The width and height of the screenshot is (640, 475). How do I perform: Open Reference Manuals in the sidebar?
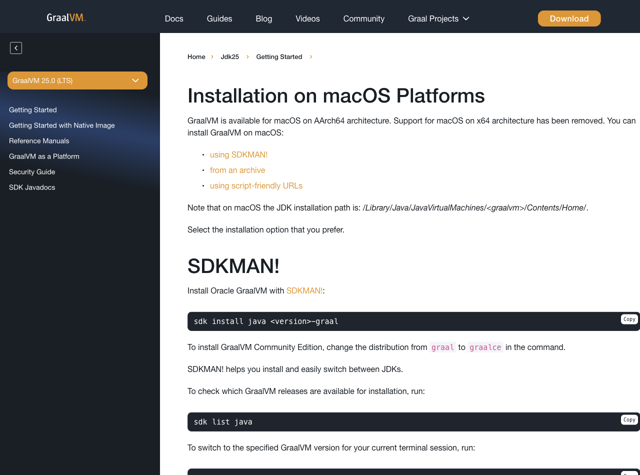39,141
